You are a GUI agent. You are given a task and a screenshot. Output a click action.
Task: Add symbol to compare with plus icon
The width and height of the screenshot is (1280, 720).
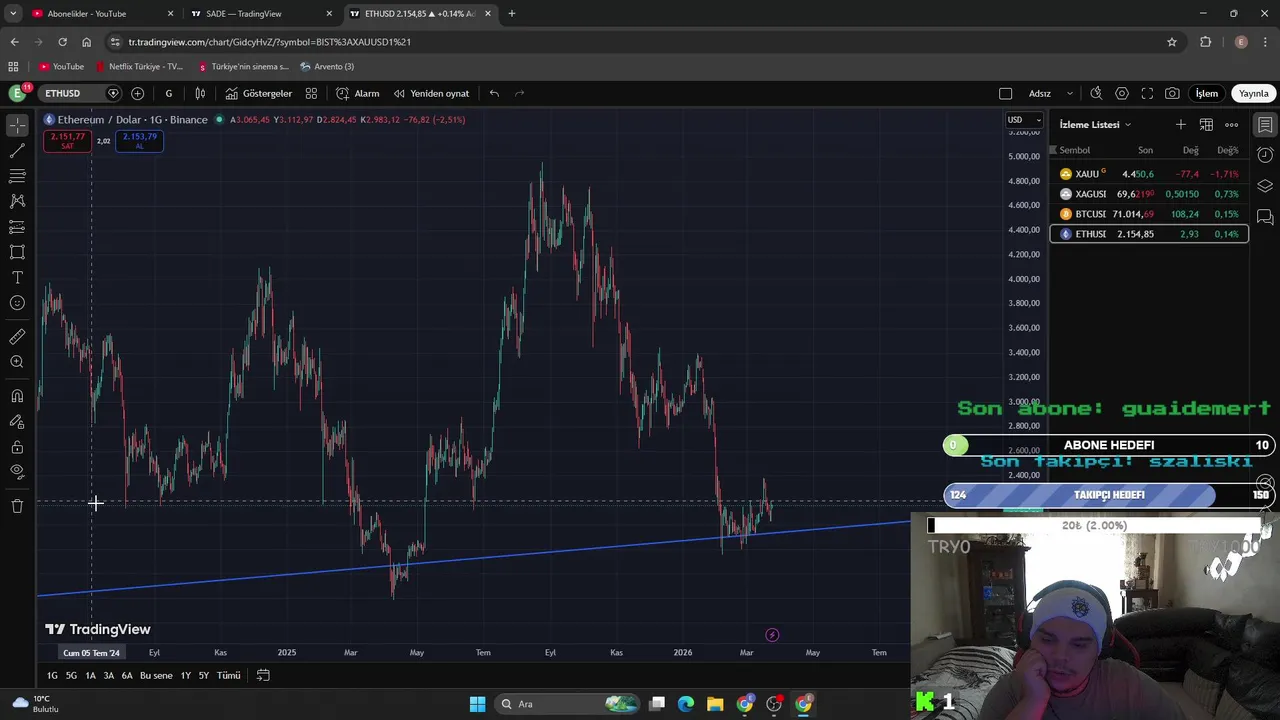point(137,93)
